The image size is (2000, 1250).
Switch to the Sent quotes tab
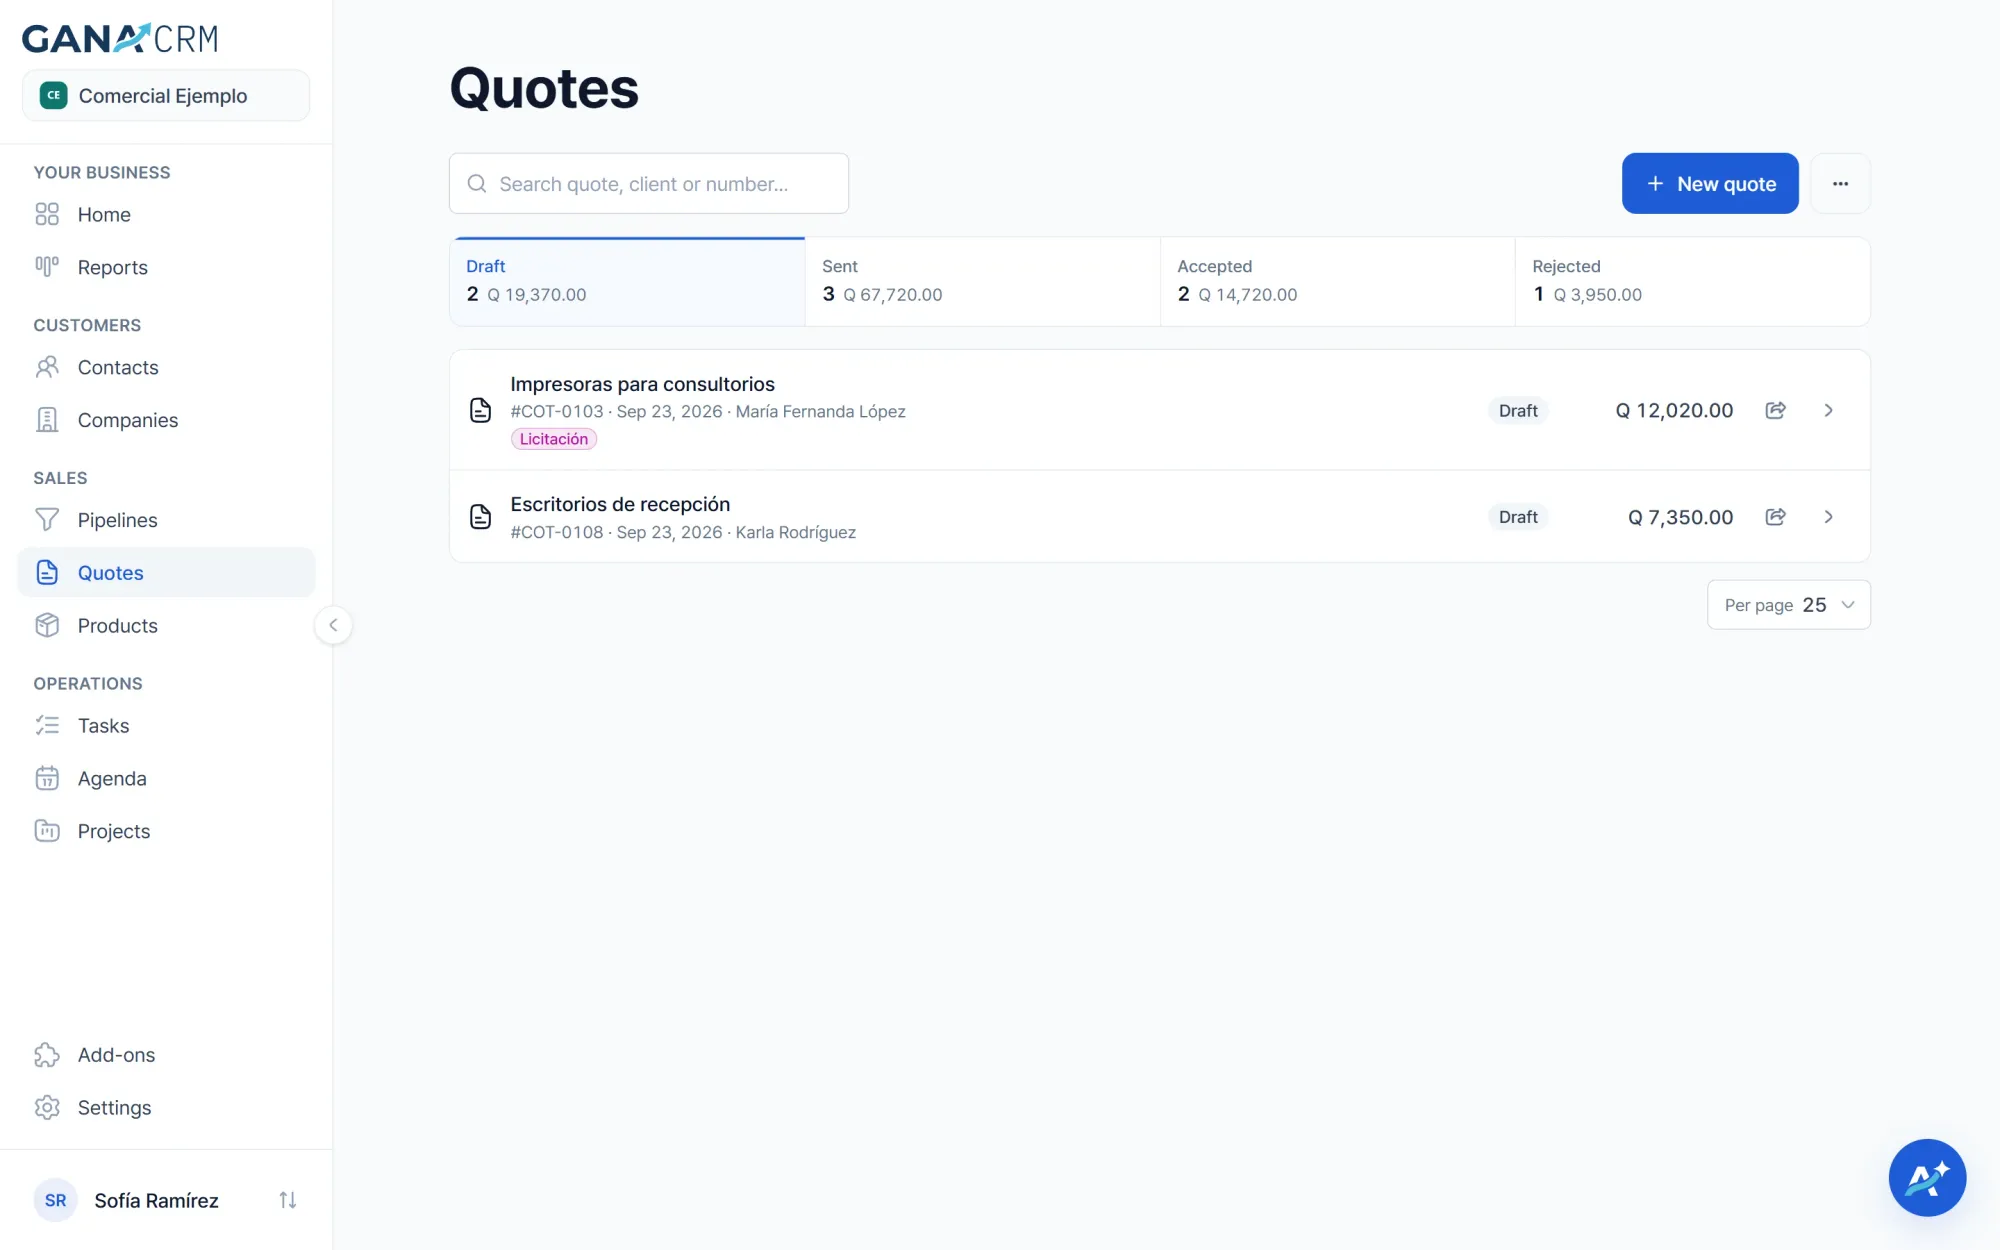(x=983, y=281)
